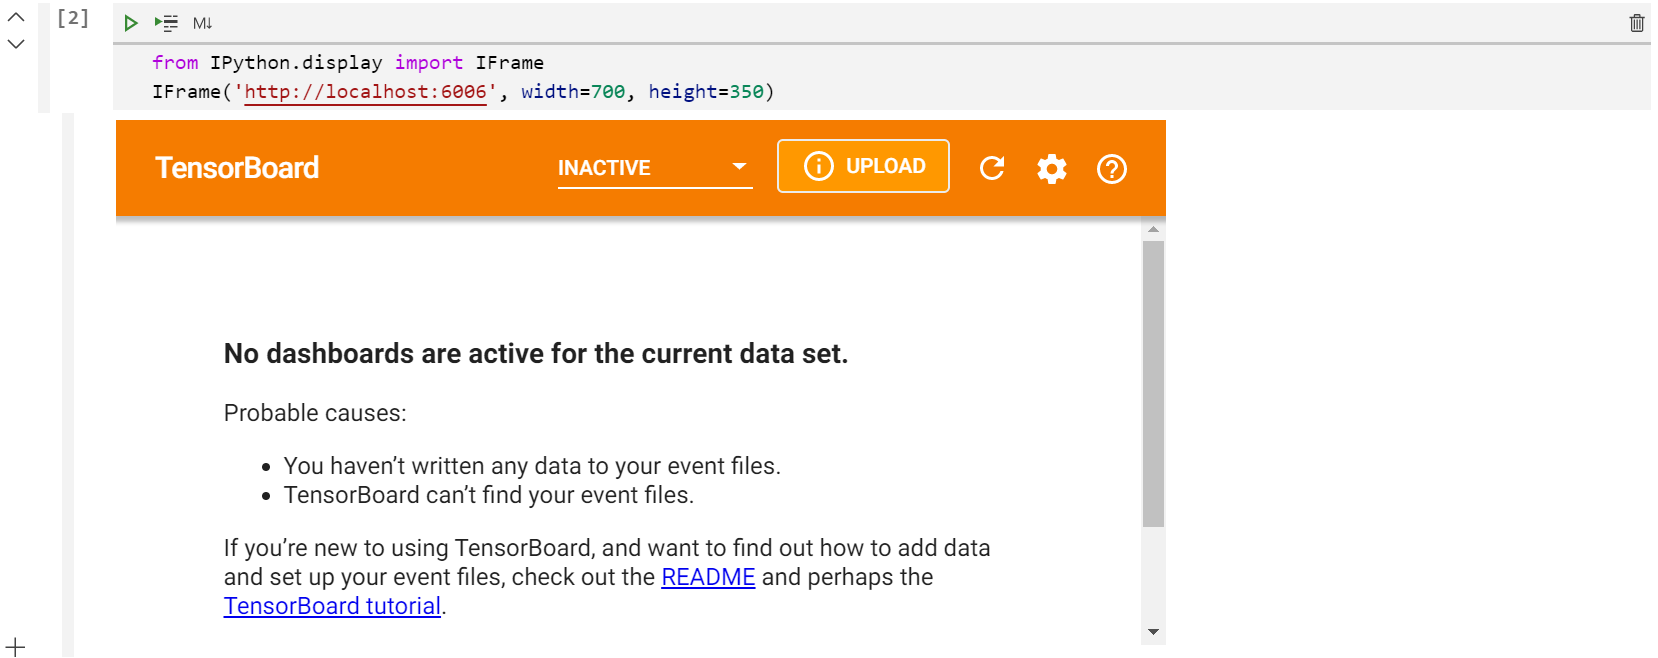Move cell up with the up chevron

pyautogui.click(x=16, y=17)
